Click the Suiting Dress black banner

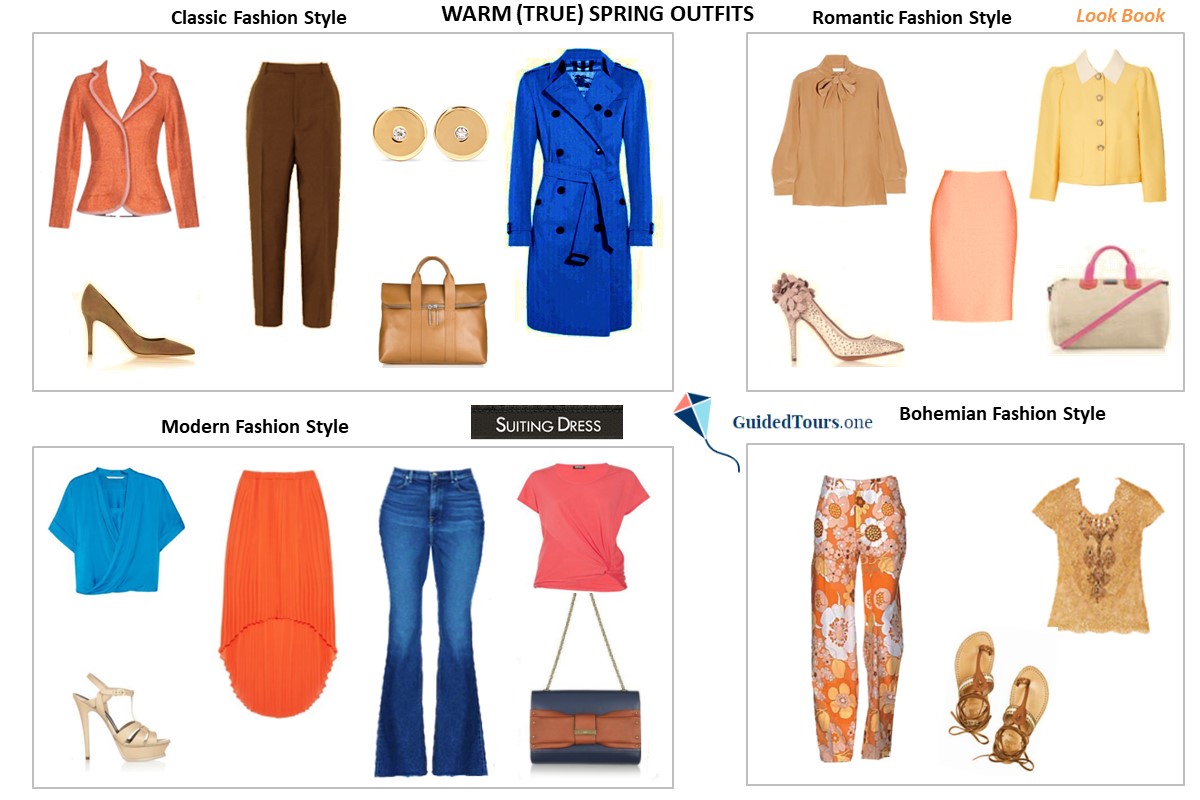point(547,423)
